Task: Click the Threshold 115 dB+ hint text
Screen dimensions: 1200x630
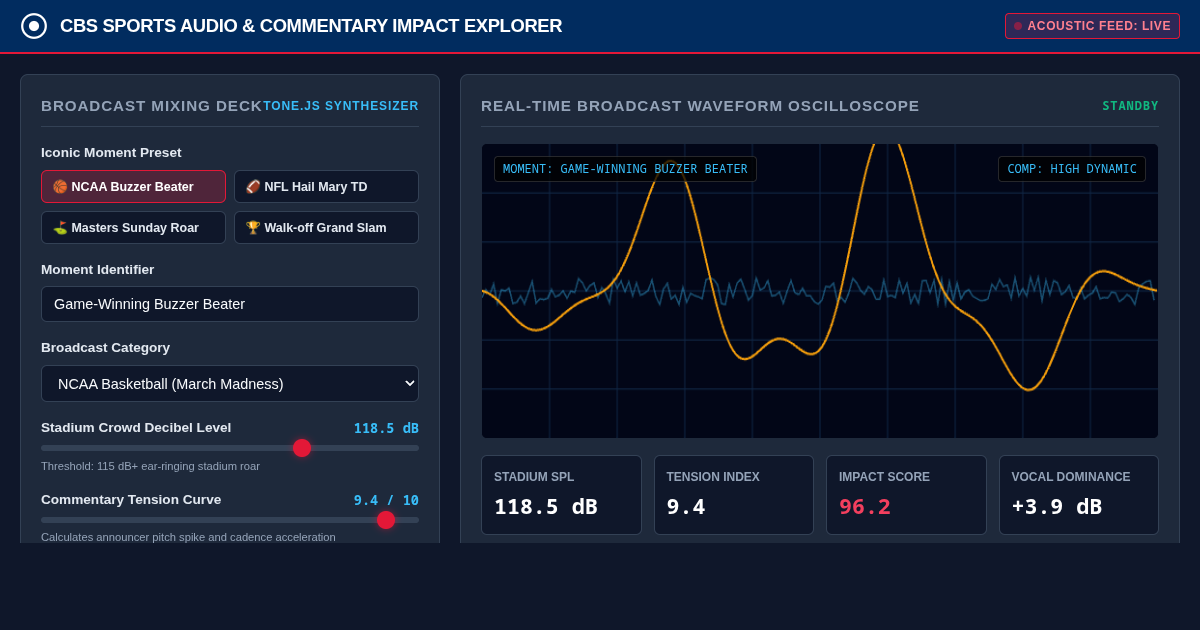Action: pyautogui.click(x=150, y=466)
